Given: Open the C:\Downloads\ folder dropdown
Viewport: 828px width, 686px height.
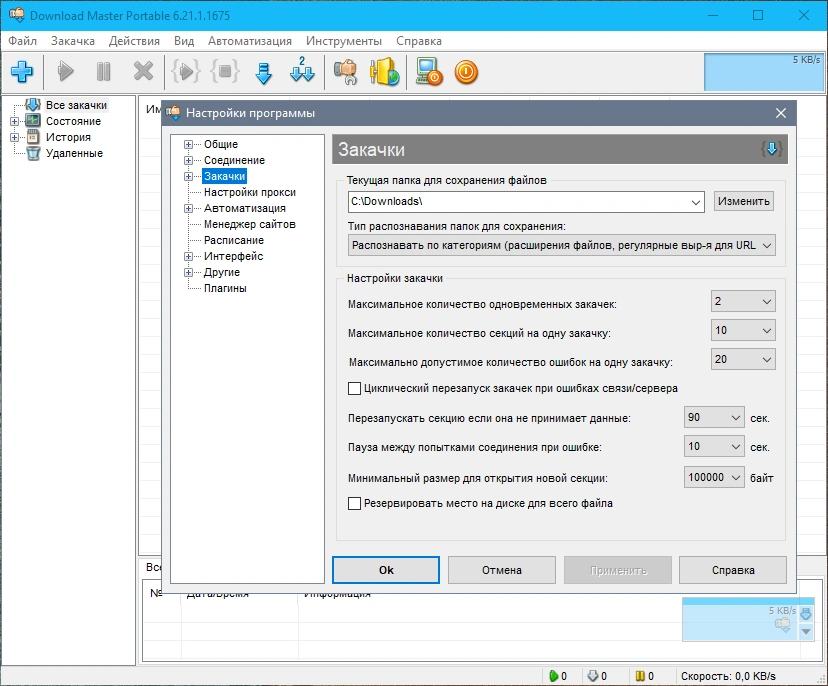Looking at the screenshot, I should click(x=695, y=202).
